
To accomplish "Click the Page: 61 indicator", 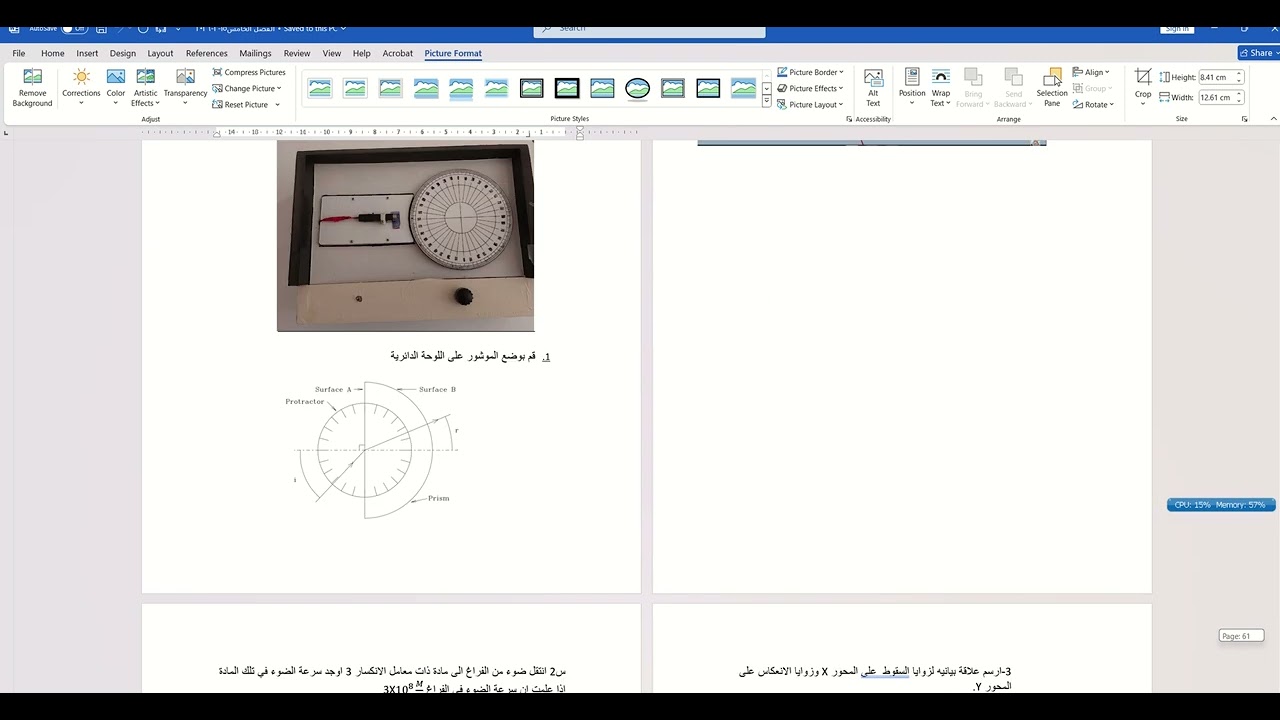I will (x=1241, y=636).
